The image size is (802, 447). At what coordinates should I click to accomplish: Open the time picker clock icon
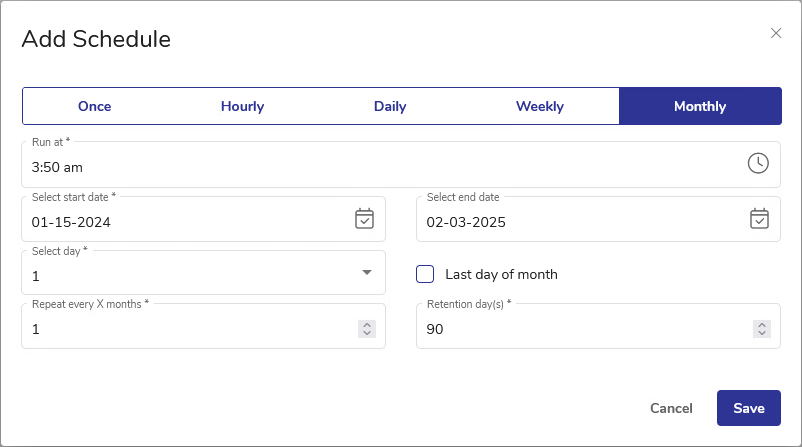tap(758, 163)
